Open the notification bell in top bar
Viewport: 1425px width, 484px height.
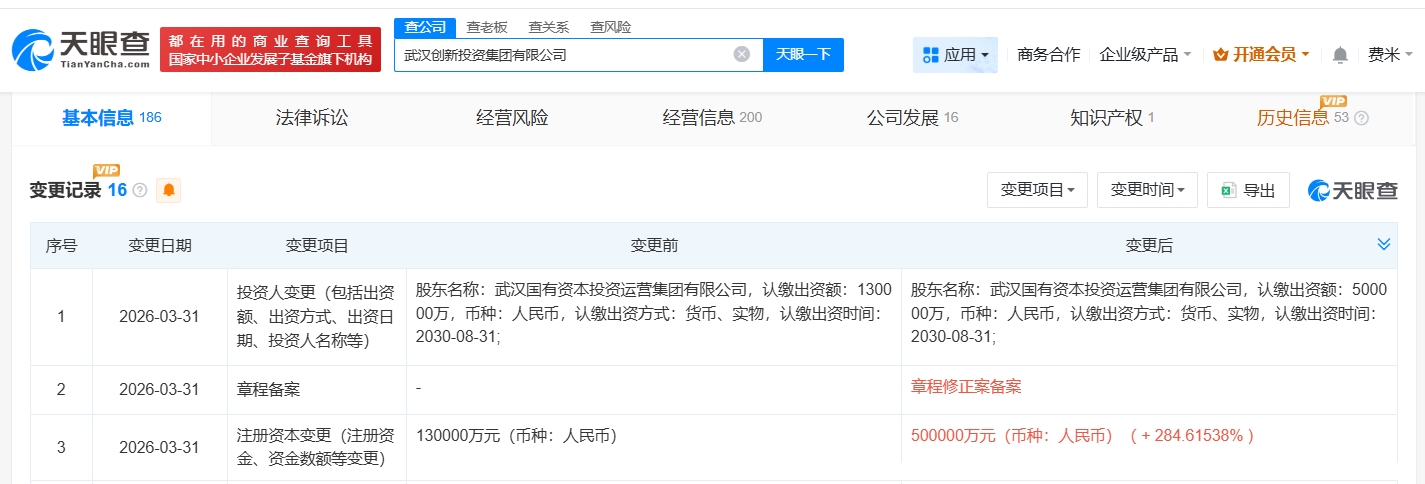[x=1340, y=55]
